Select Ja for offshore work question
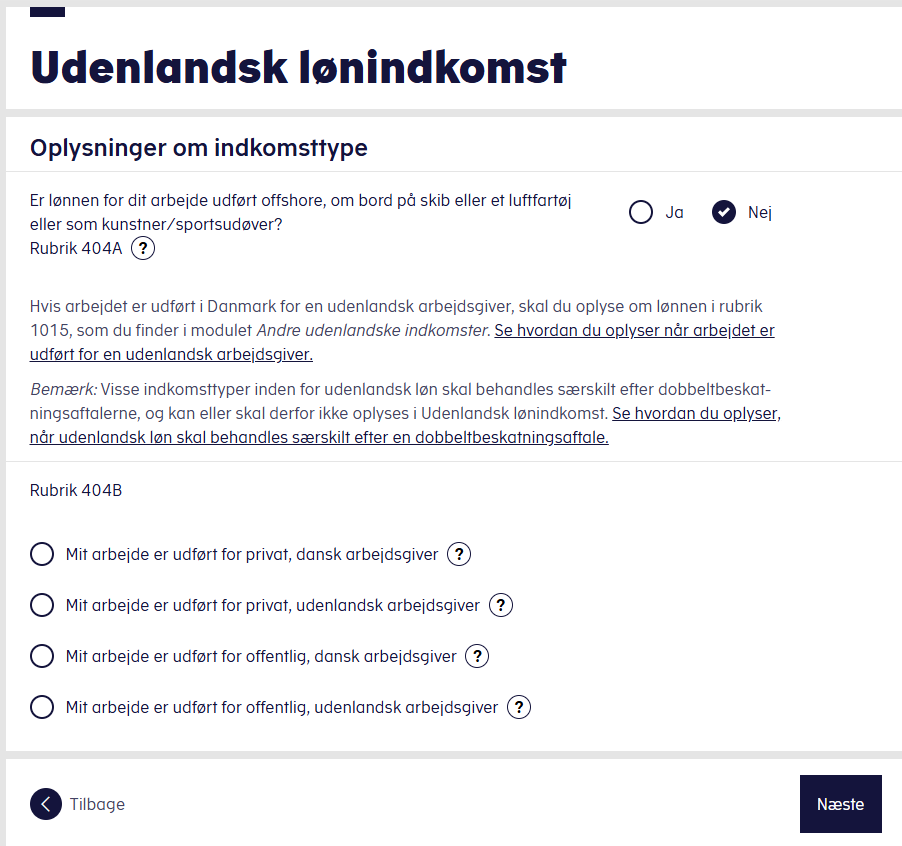 tap(641, 212)
